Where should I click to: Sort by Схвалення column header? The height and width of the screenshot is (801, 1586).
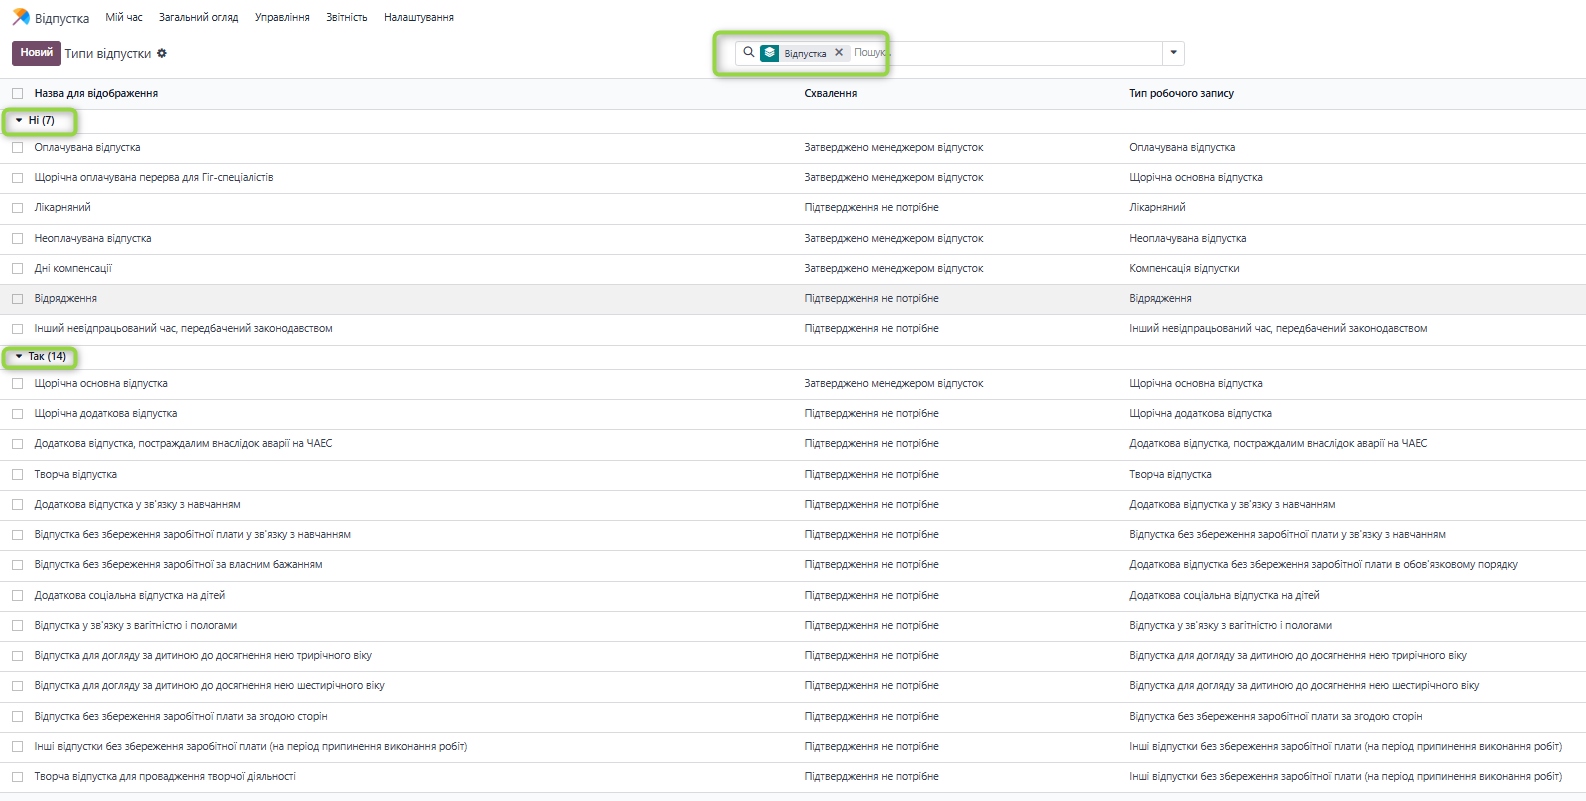[830, 93]
